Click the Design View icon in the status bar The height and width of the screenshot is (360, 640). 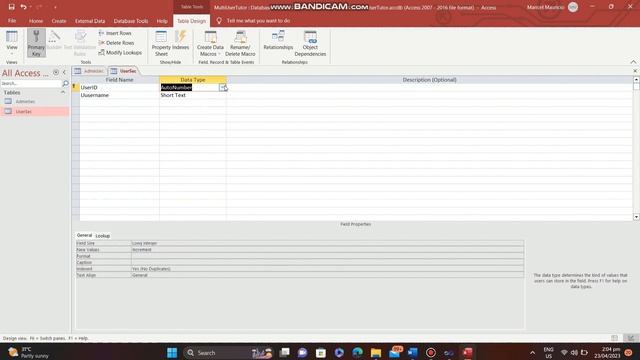click(631, 338)
